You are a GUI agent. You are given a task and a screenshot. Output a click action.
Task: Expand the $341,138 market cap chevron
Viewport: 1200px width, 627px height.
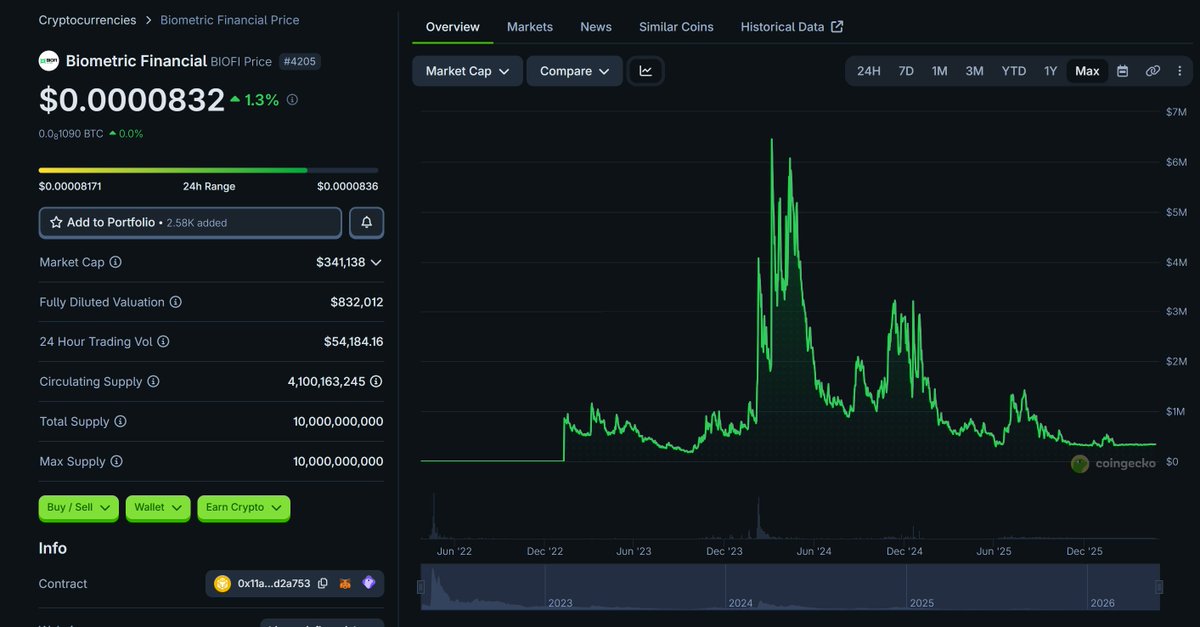tap(376, 262)
